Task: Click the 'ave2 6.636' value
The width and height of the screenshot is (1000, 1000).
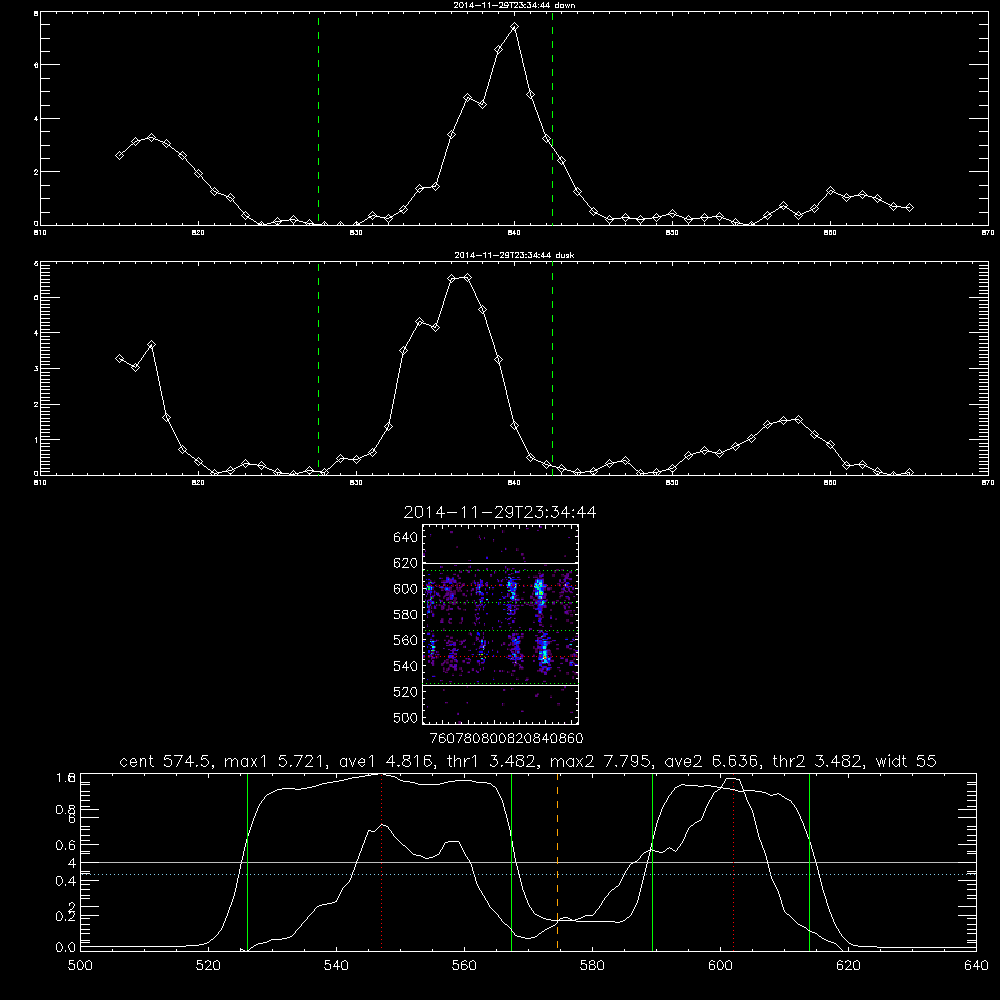Action: coord(711,761)
